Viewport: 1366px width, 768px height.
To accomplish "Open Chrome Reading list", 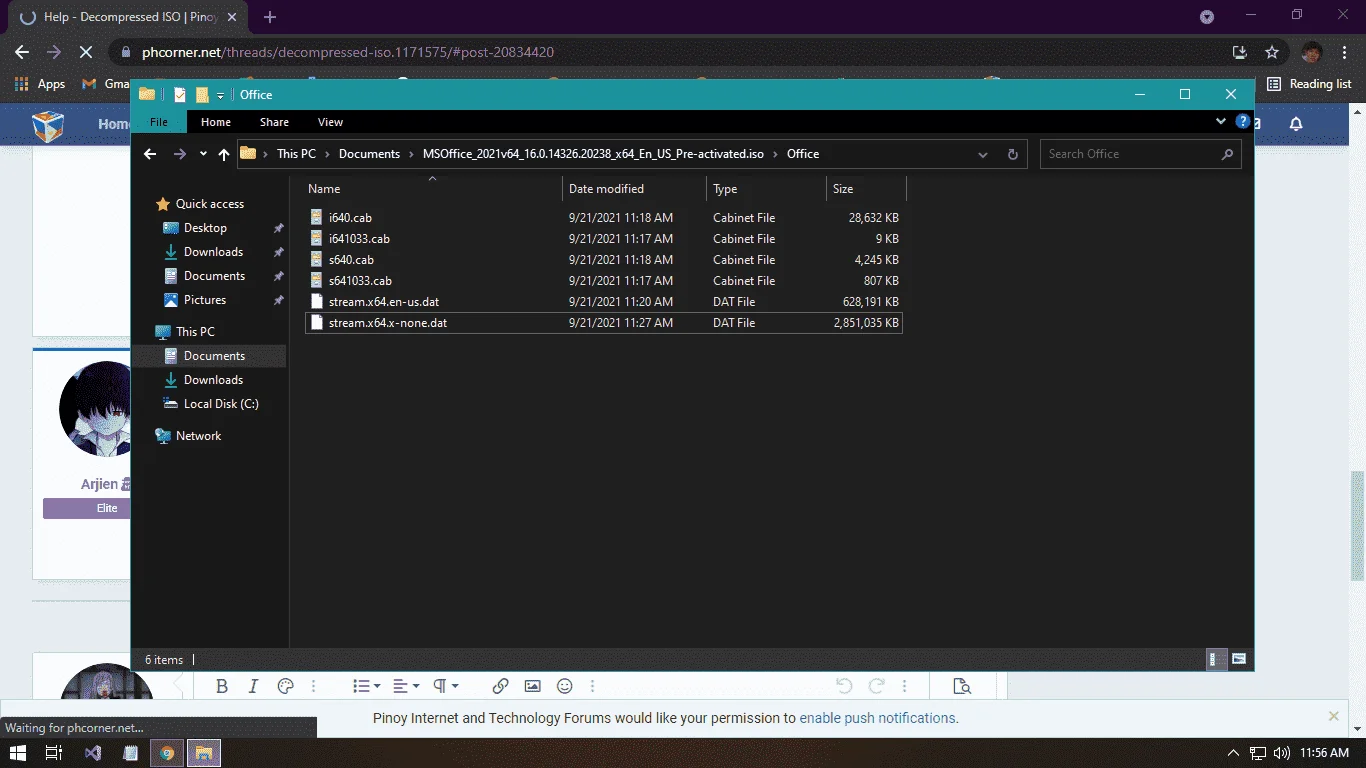I will click(x=1309, y=84).
